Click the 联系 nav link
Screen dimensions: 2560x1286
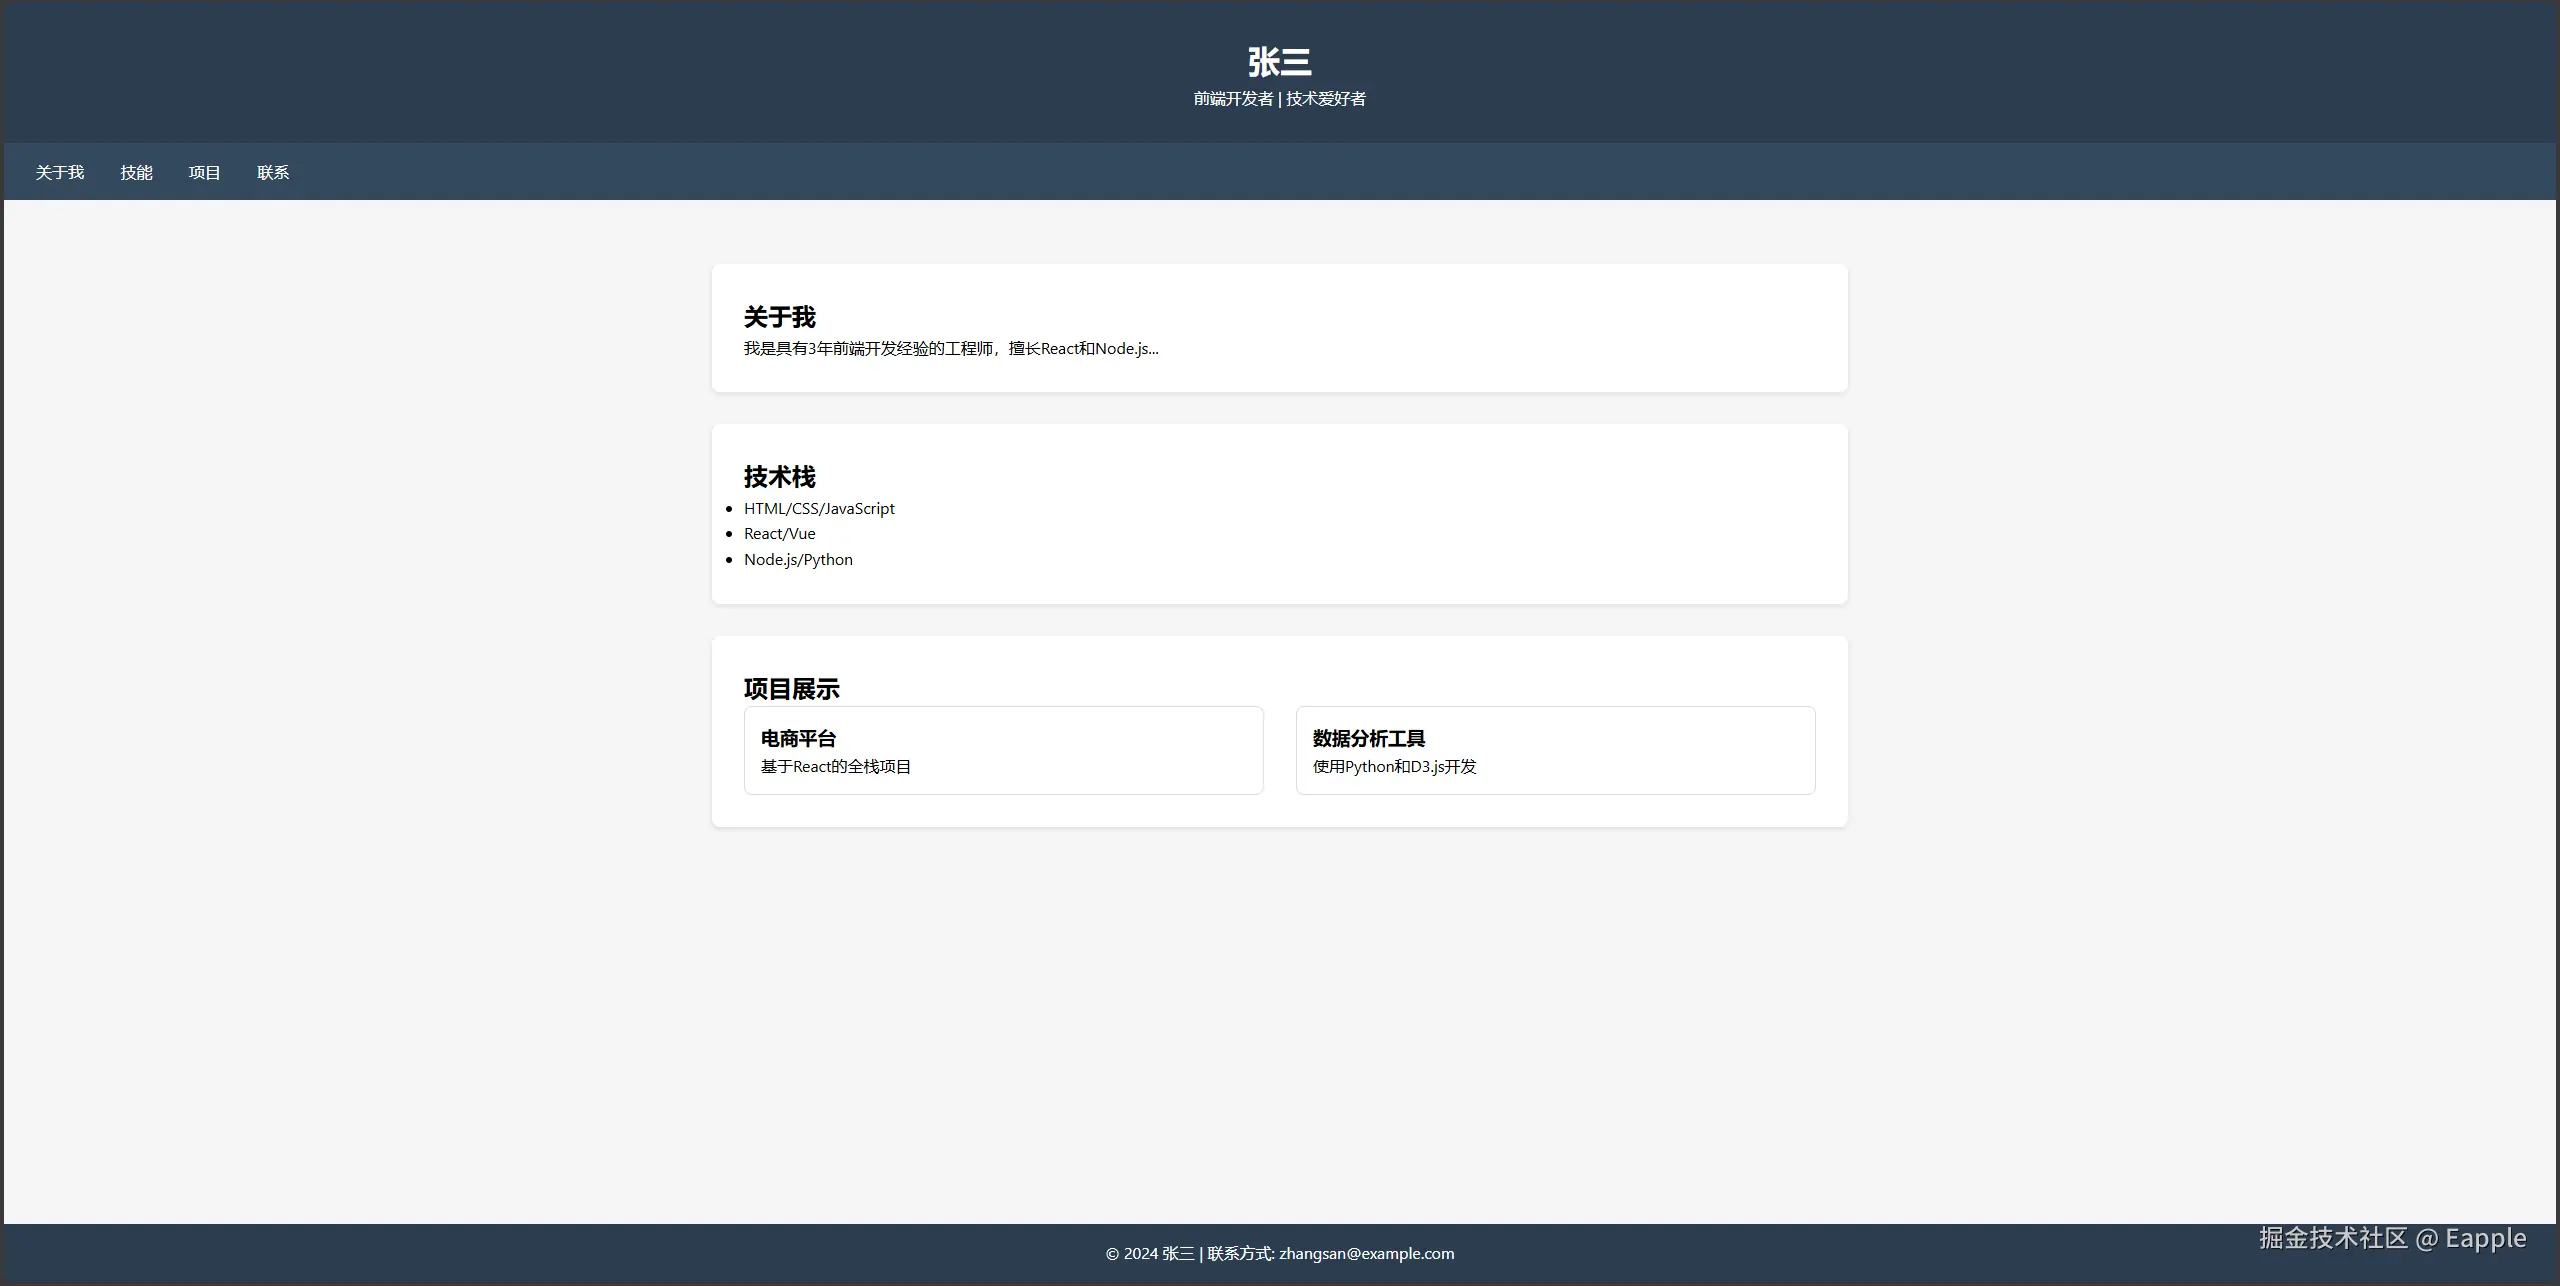click(x=272, y=173)
